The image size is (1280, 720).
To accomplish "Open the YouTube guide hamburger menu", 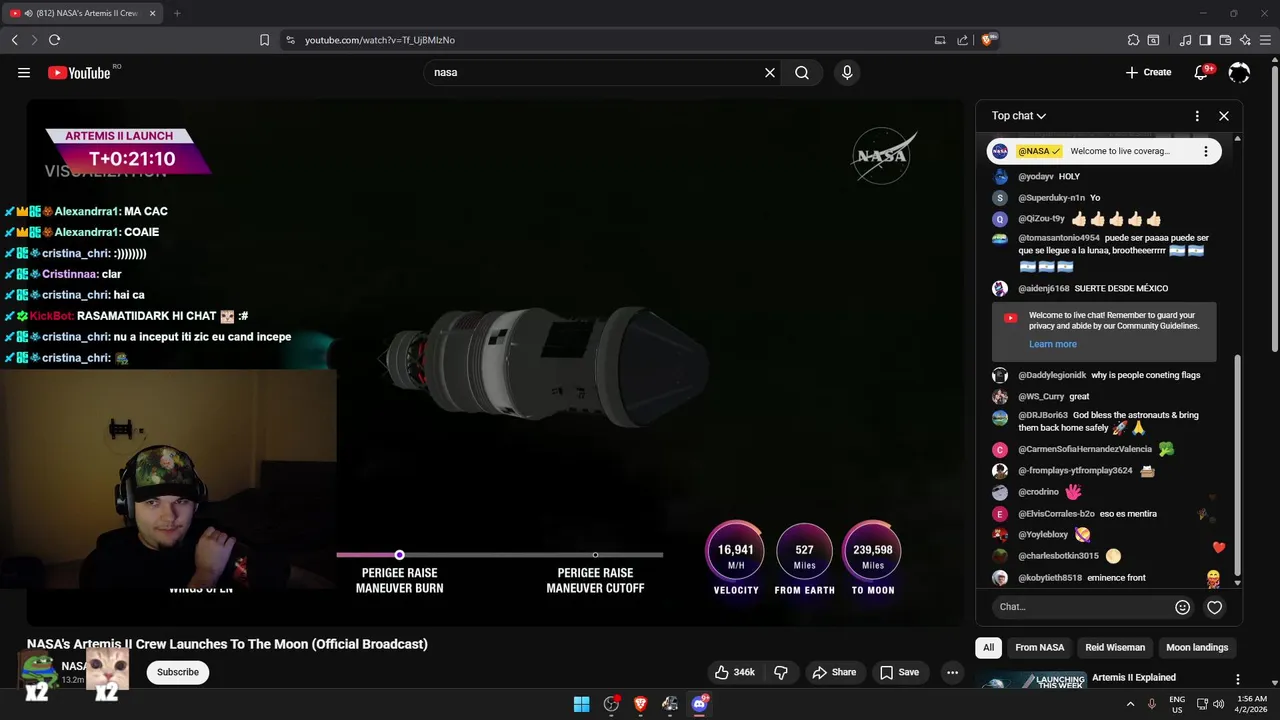I will pyautogui.click(x=24, y=72).
